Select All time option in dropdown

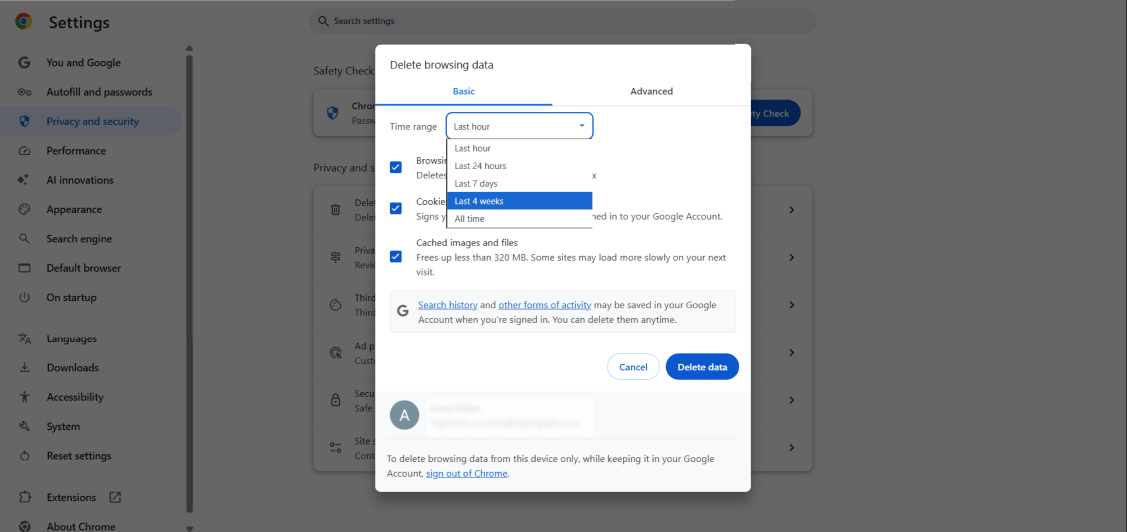[x=520, y=219]
